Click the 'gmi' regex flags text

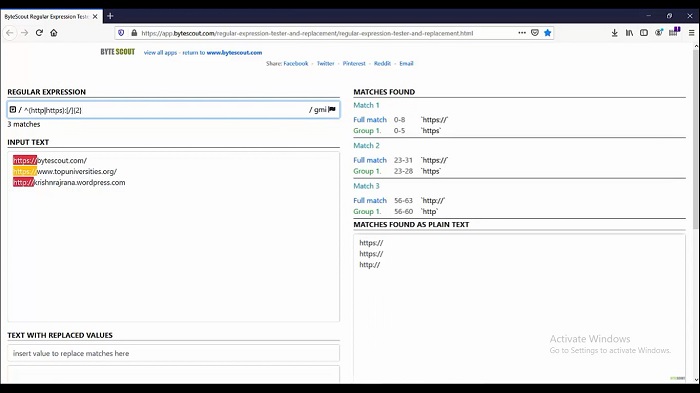coord(320,110)
